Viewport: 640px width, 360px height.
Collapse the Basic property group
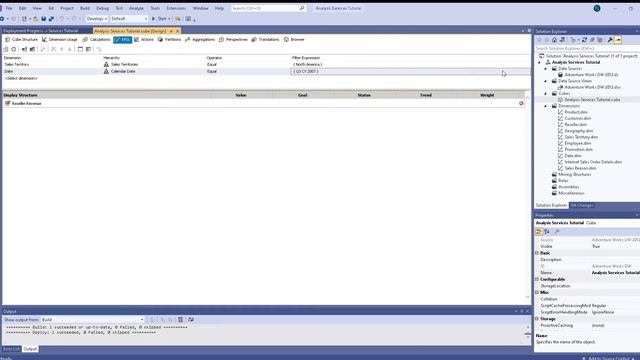pyautogui.click(x=537, y=253)
